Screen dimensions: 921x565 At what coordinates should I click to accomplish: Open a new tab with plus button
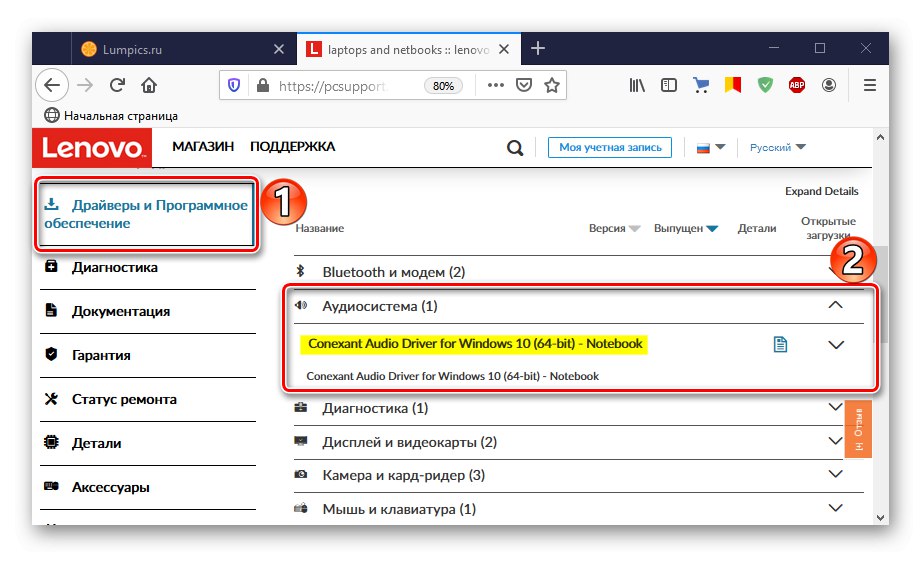[x=538, y=48]
